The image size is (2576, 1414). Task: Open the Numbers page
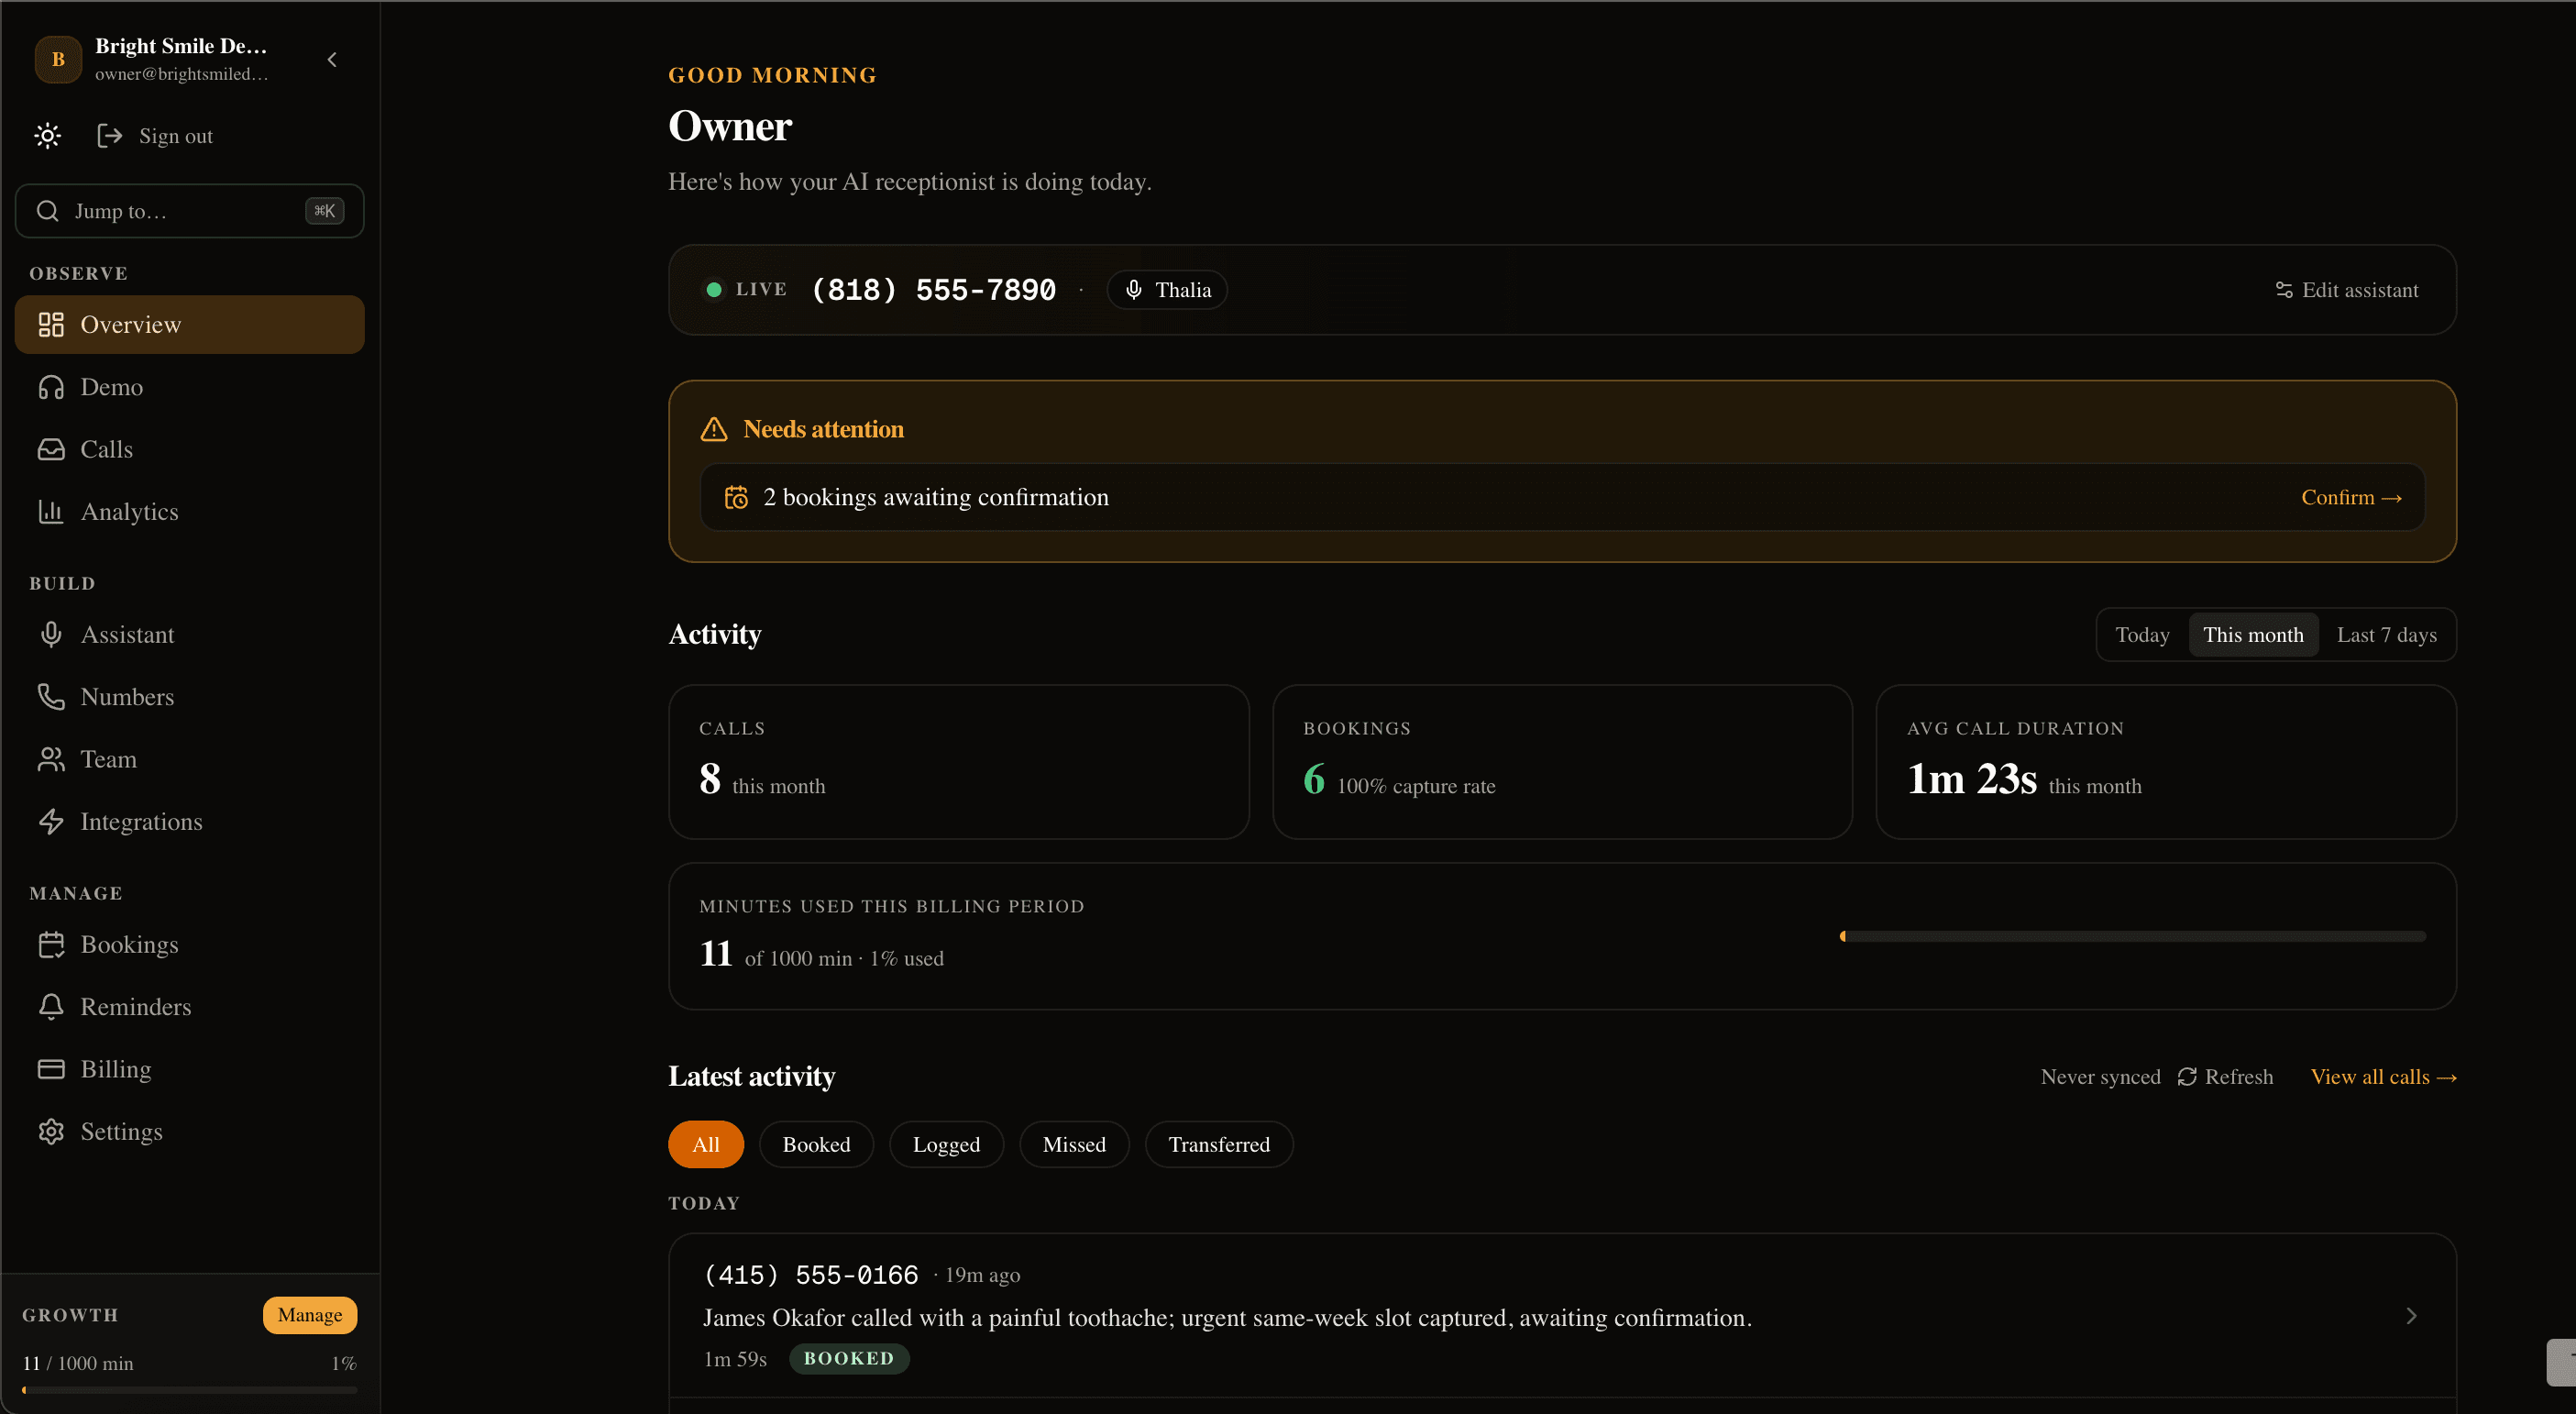(190, 697)
